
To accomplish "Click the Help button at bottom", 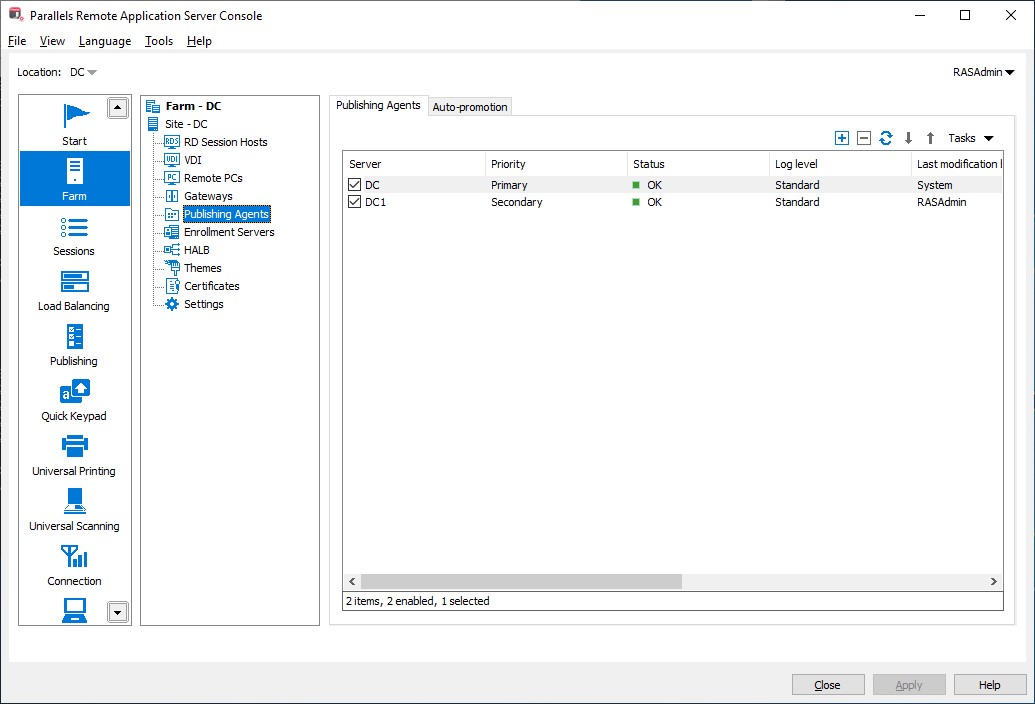I will pos(989,685).
